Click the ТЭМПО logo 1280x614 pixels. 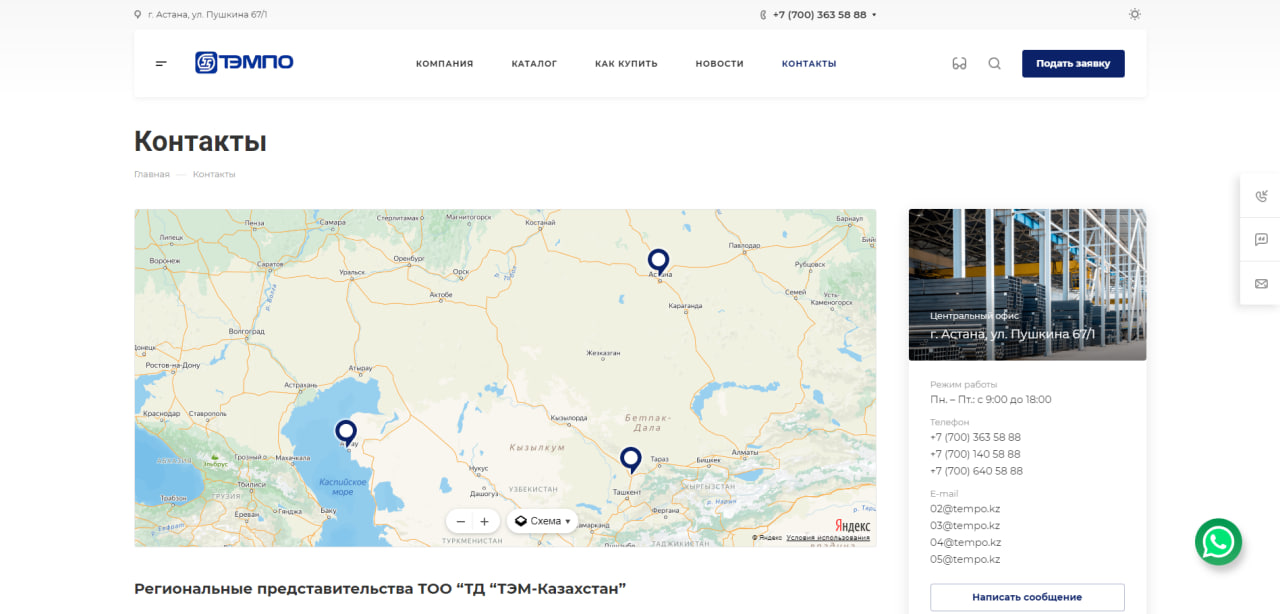244,62
